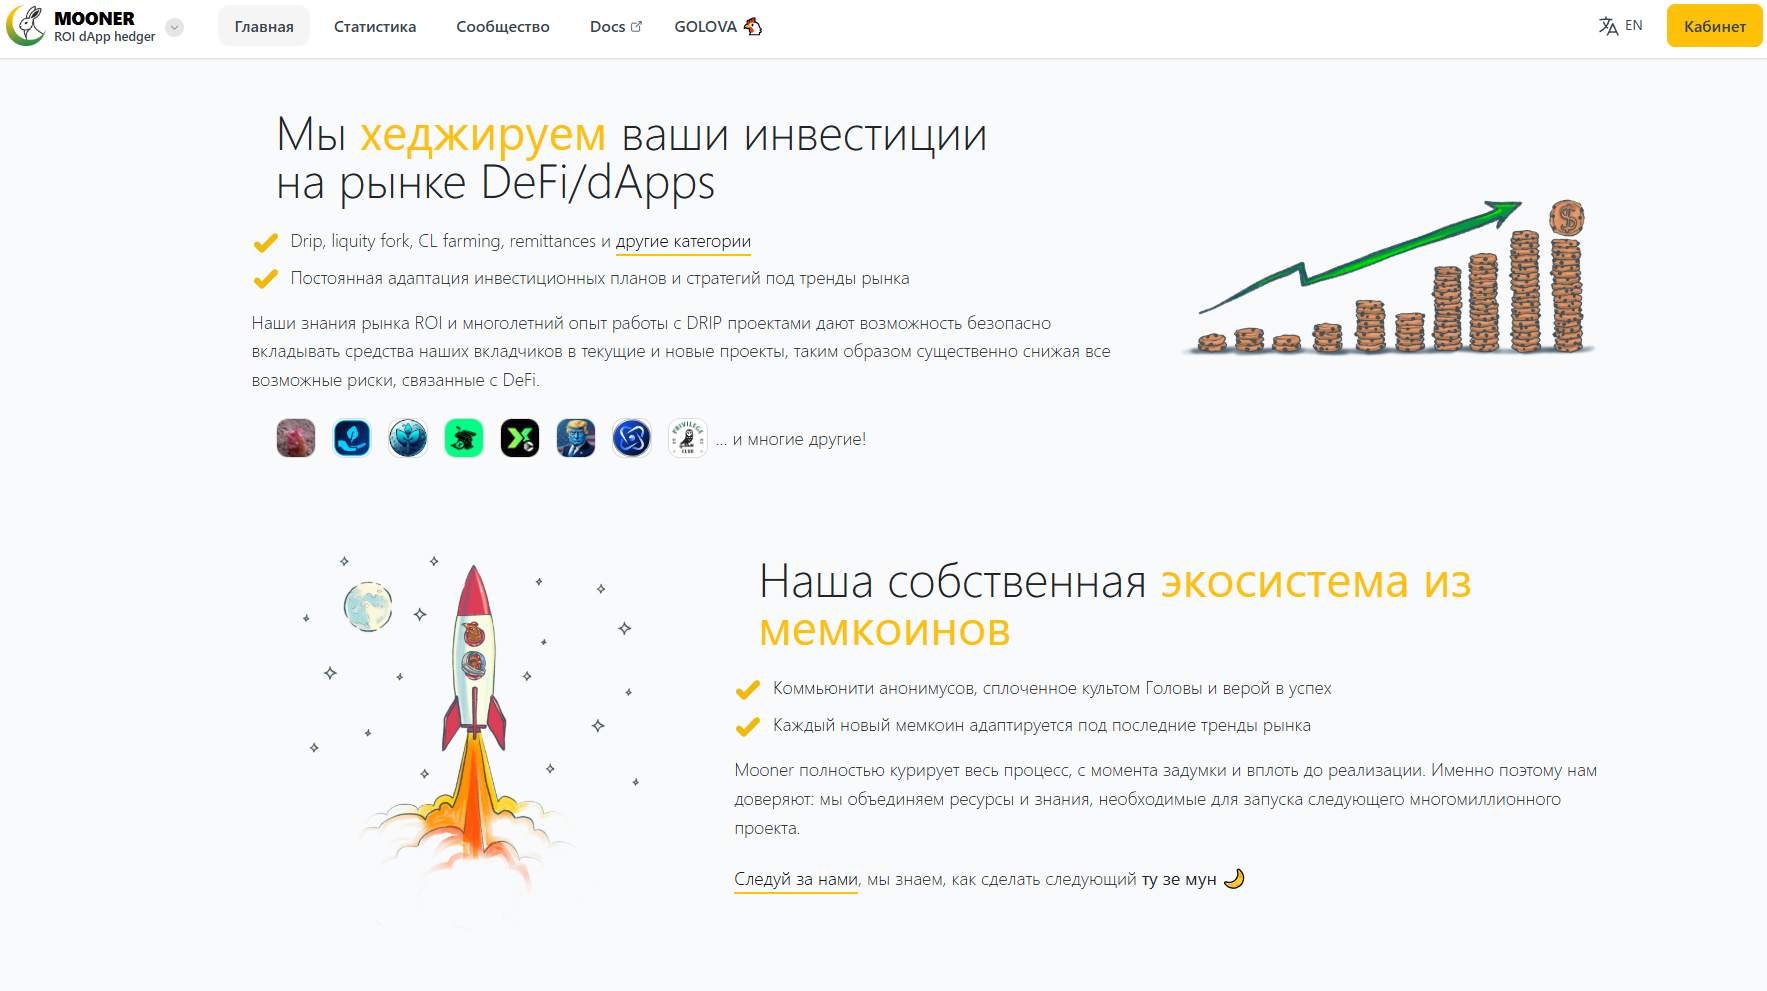
Task: Expand the dropdown chevron beside MOONER logo
Action: (175, 27)
